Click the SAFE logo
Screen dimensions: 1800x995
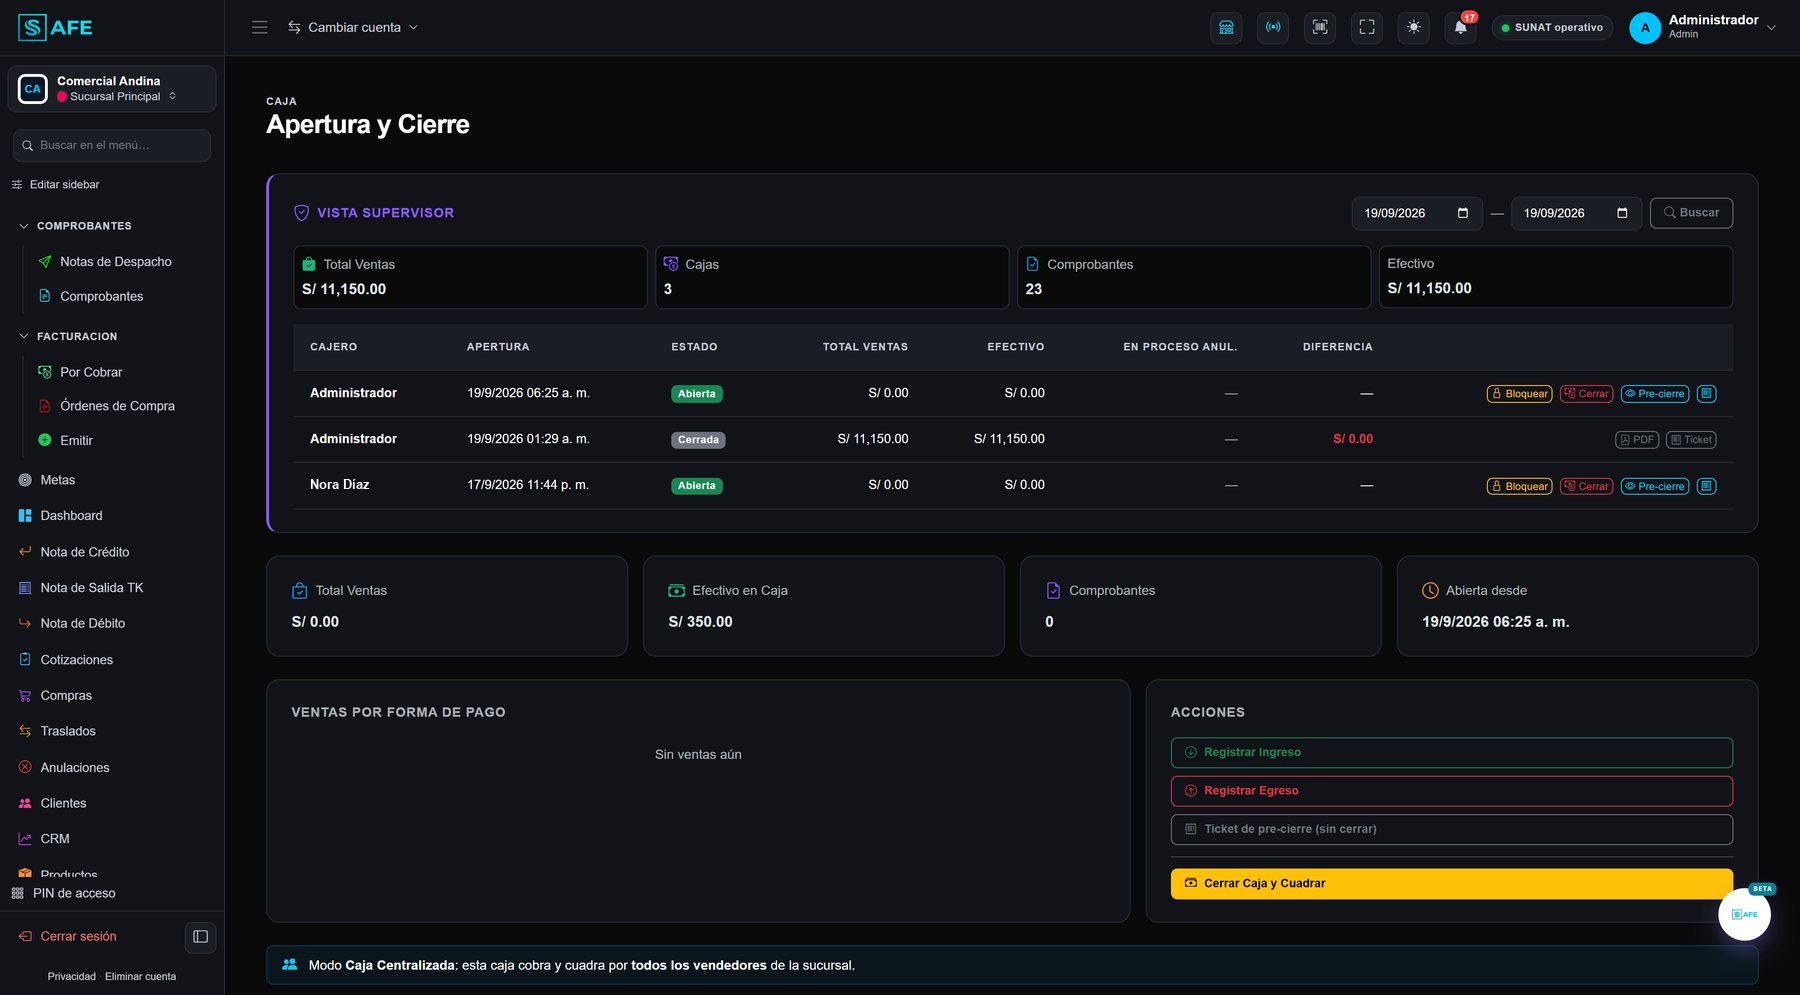coord(55,27)
